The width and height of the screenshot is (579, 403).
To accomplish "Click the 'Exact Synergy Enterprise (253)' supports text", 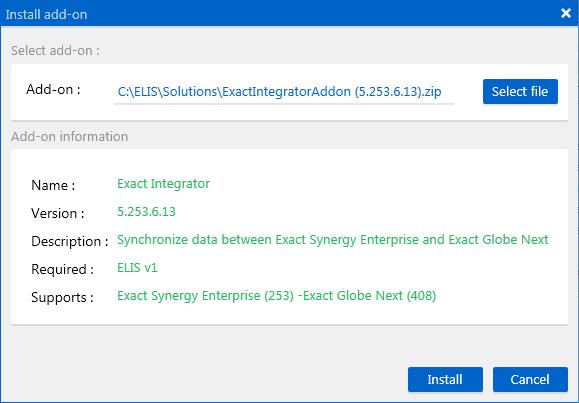I will point(205,296).
